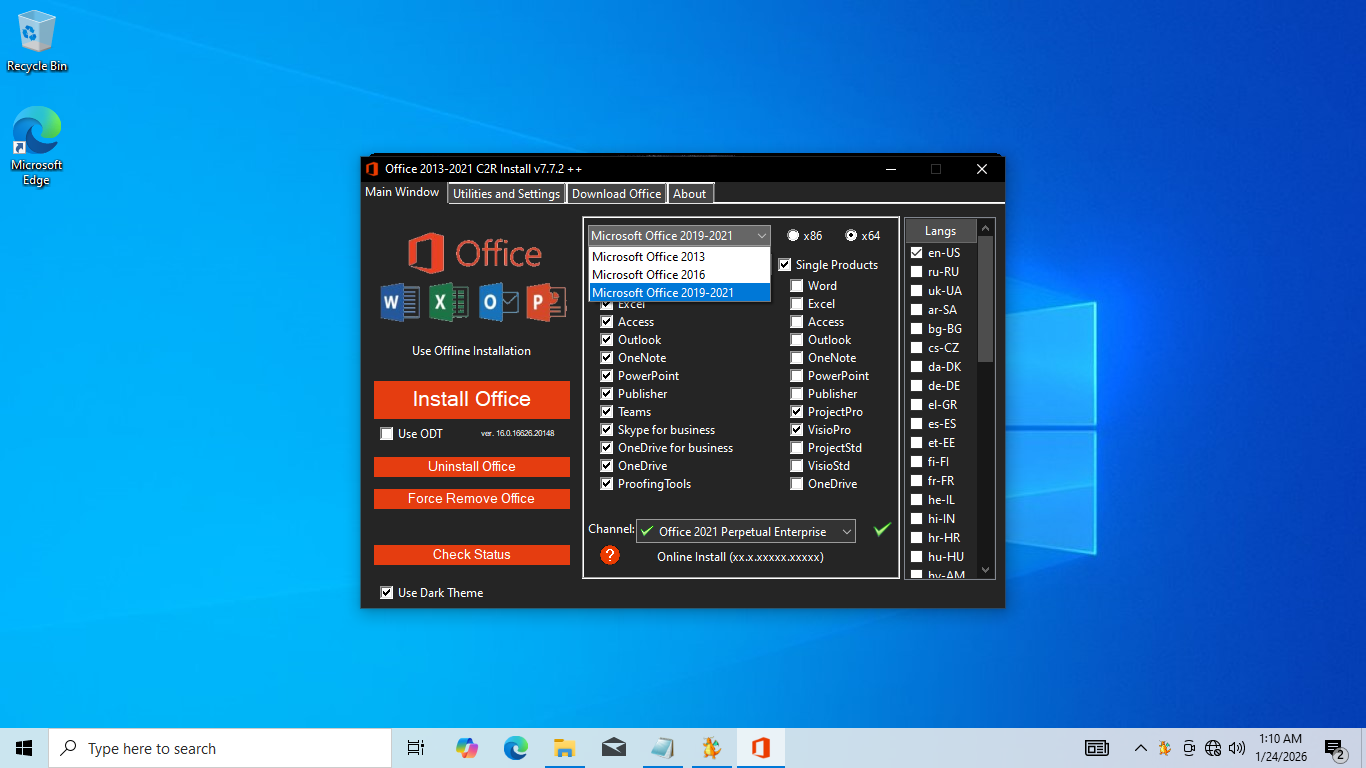1366x768 pixels.
Task: Check the ru-RU language checkbox
Action: pos(916,272)
